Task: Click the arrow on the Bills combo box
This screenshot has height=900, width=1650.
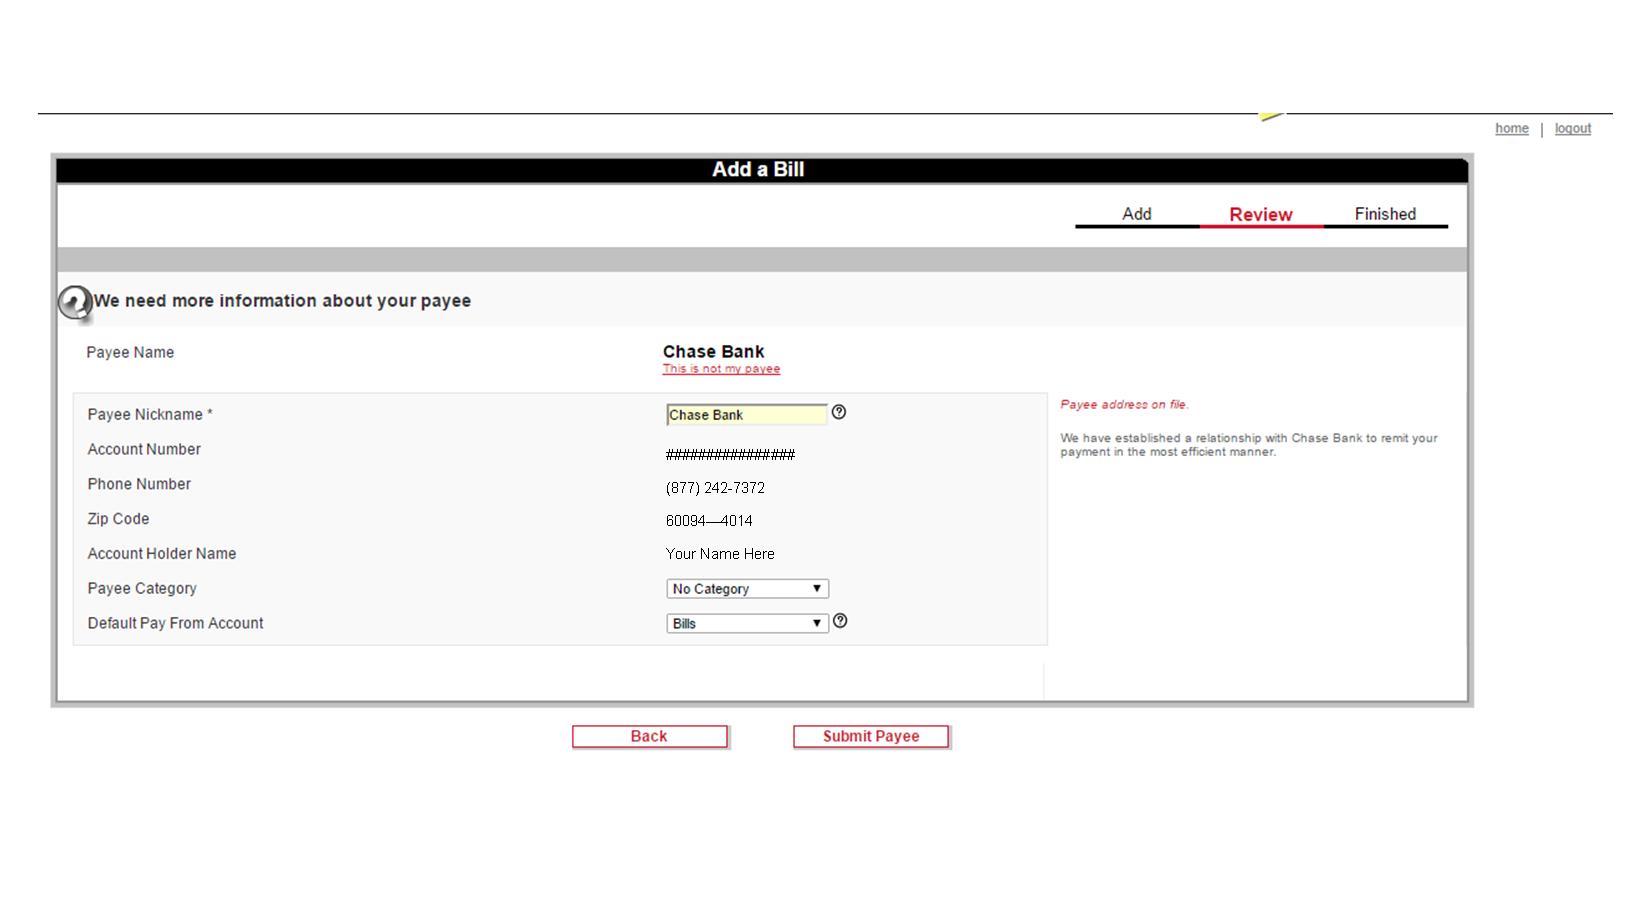Action: pos(816,623)
